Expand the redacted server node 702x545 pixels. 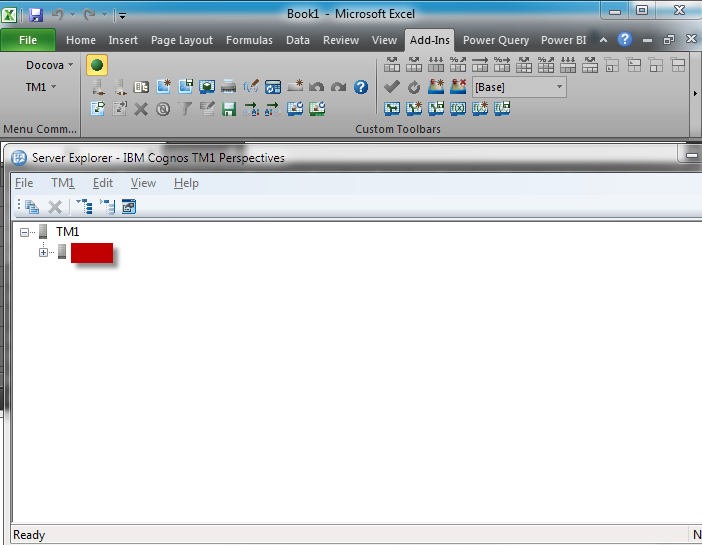43,253
